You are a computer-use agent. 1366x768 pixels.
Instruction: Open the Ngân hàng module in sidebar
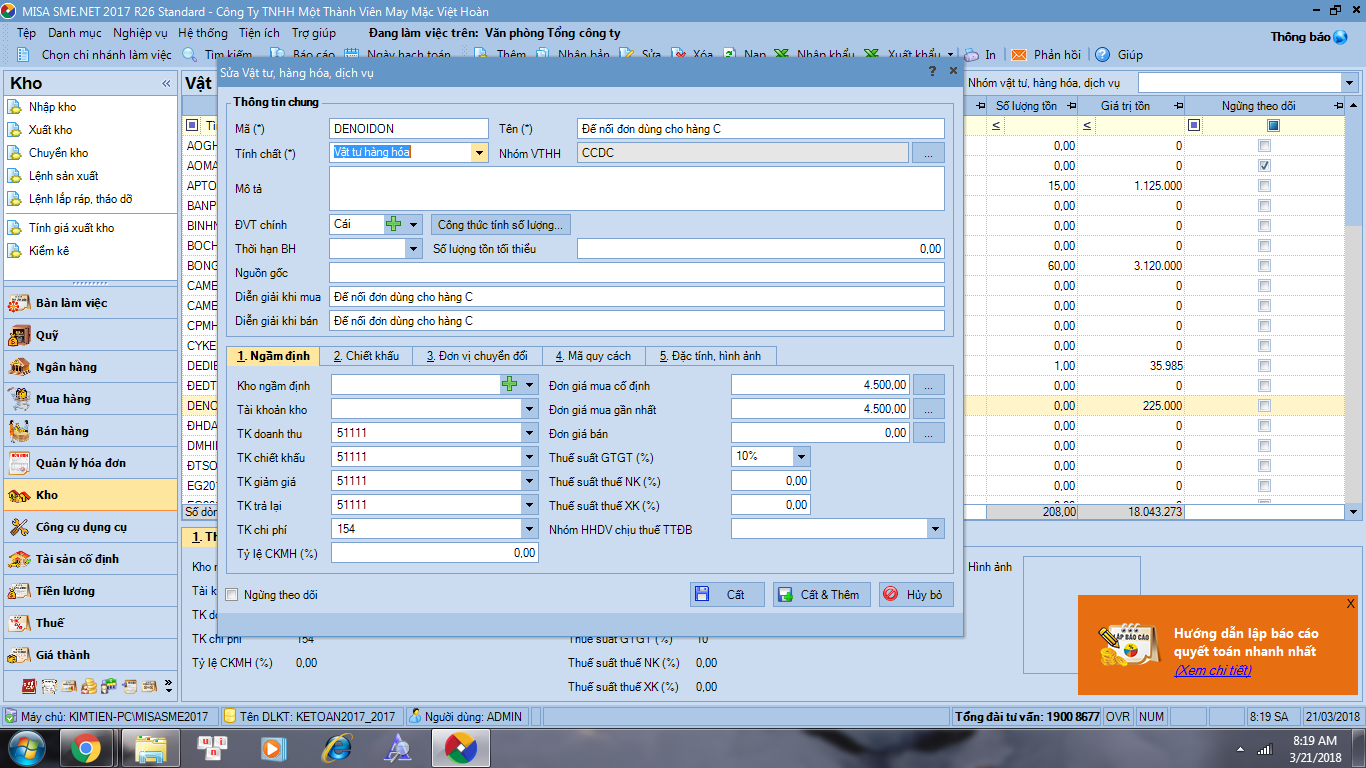click(89, 367)
